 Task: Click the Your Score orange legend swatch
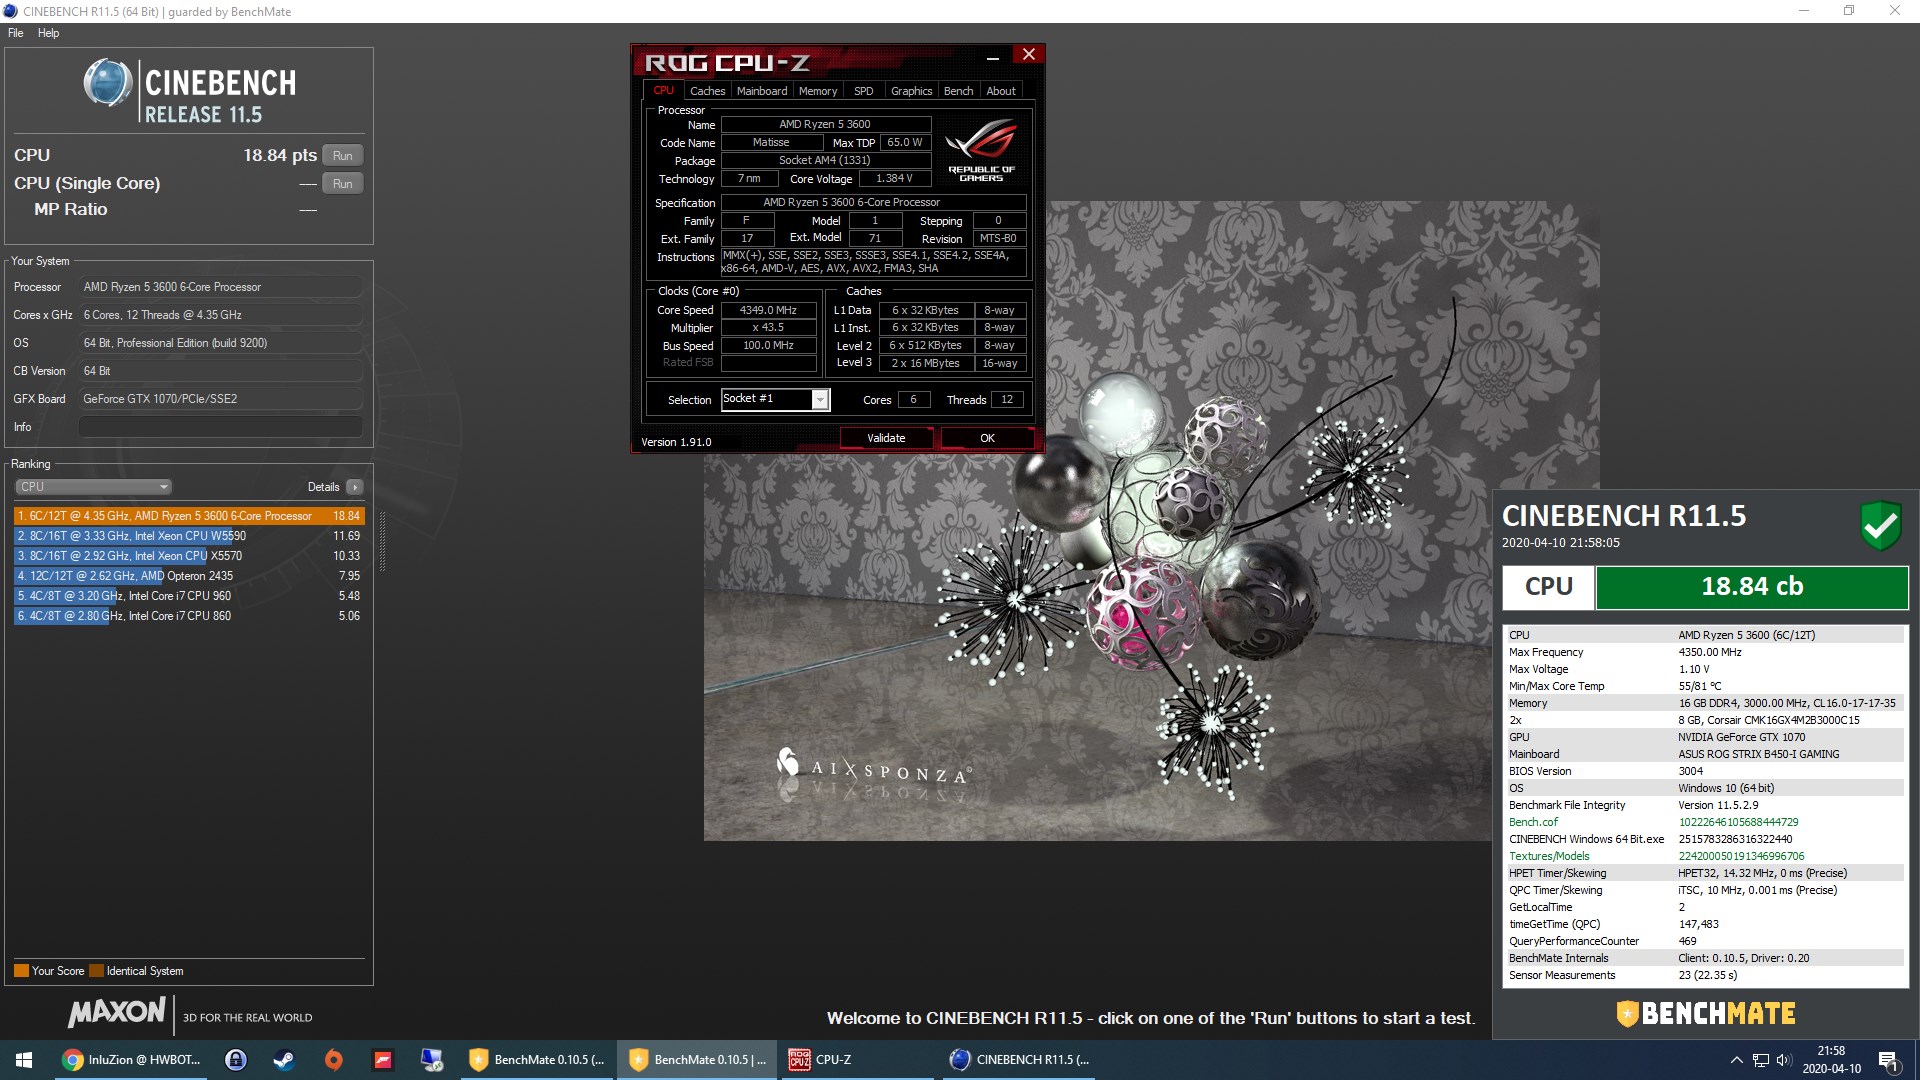[x=21, y=971]
